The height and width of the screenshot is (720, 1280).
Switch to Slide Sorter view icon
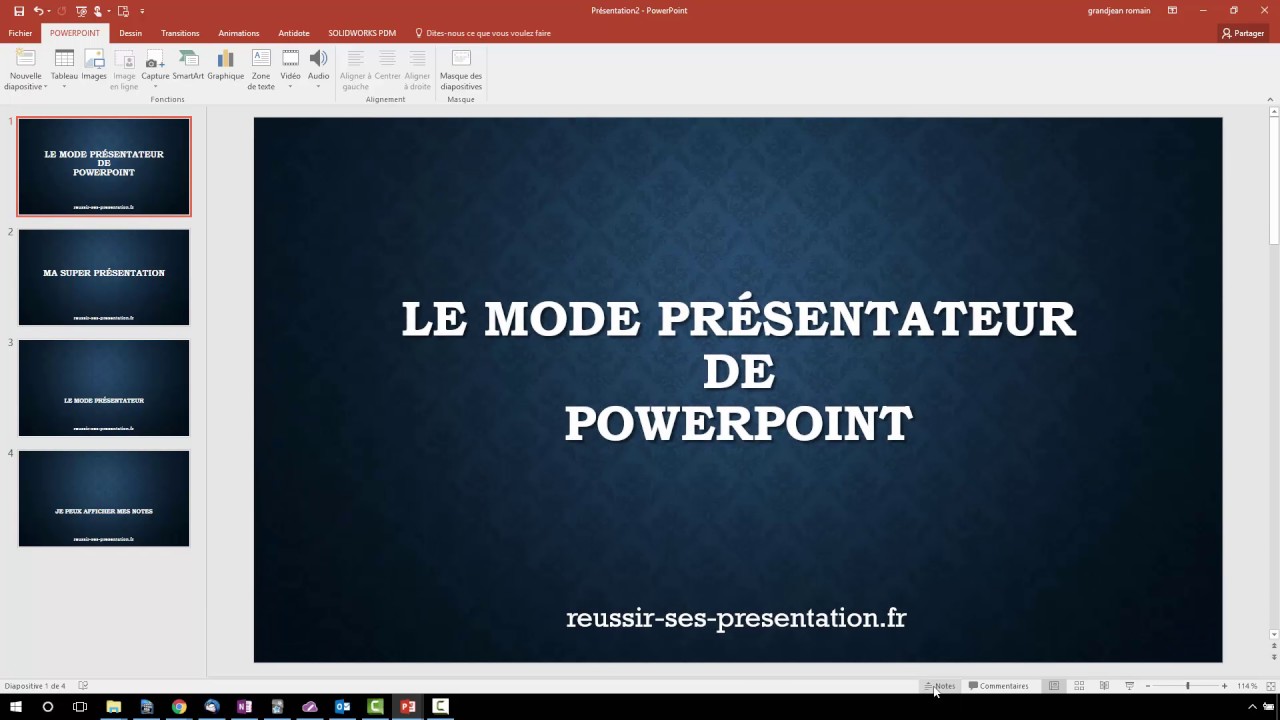point(1079,686)
